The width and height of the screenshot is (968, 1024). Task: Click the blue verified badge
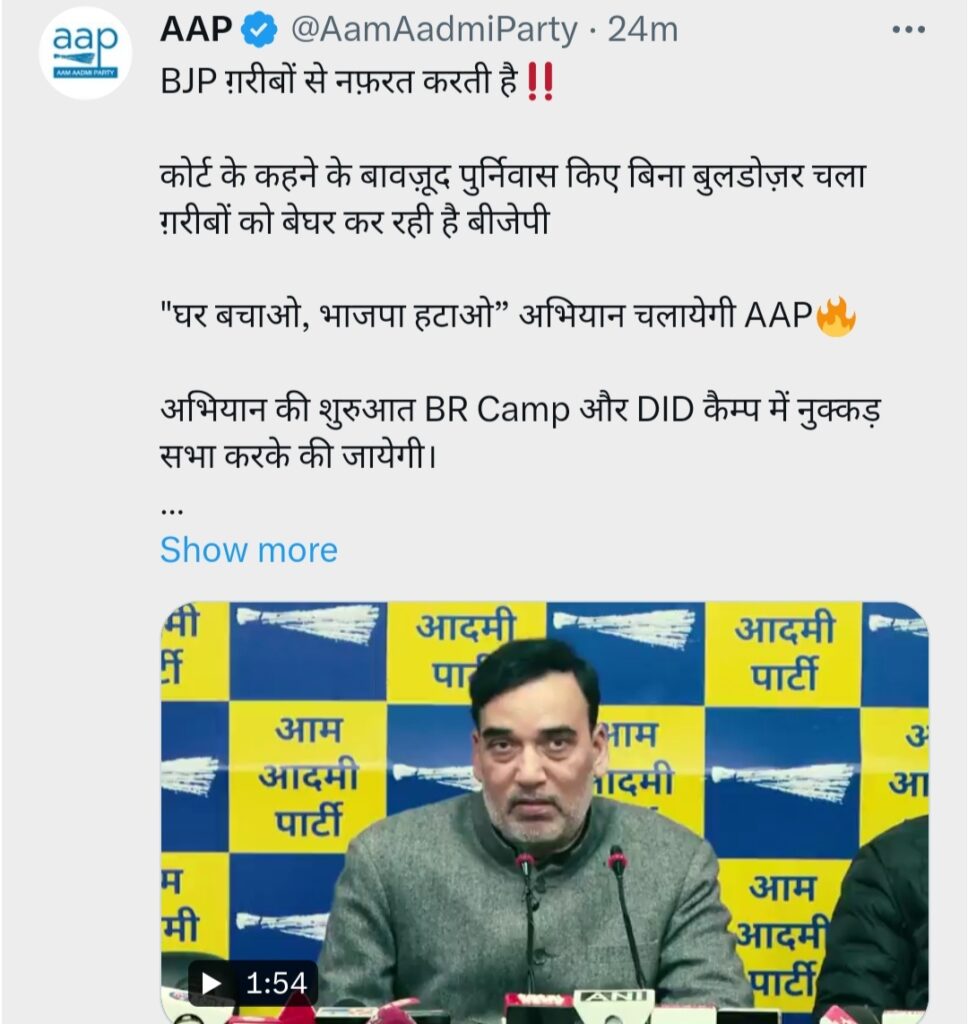259,29
